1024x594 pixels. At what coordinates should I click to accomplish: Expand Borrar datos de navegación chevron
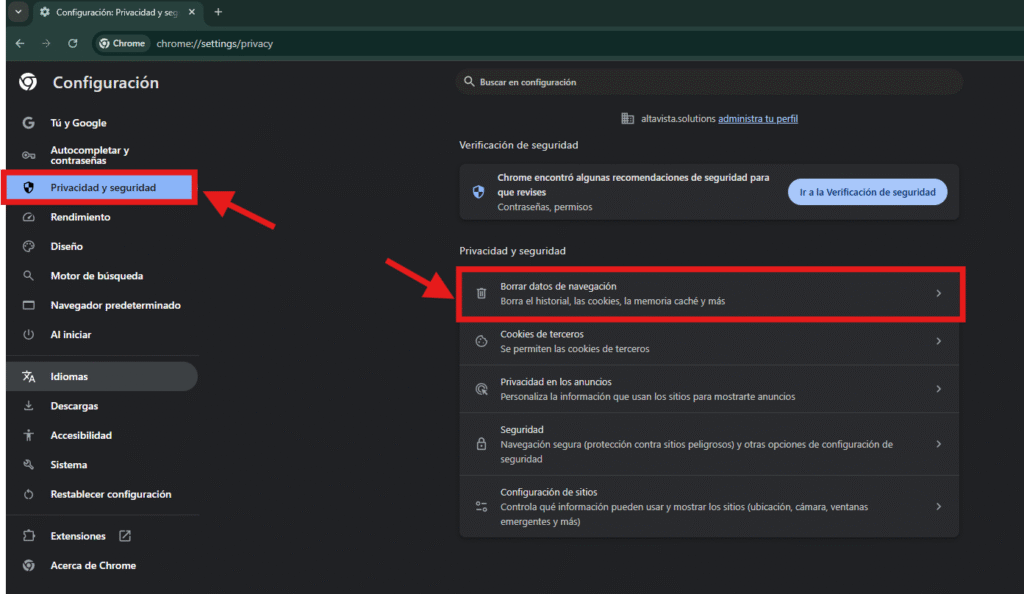[938, 293]
